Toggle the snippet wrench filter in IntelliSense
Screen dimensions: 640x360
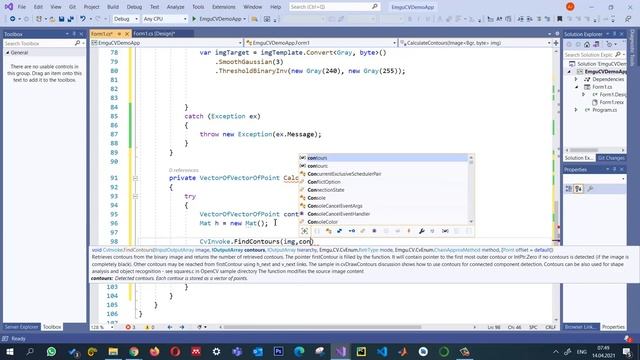tap(422, 231)
